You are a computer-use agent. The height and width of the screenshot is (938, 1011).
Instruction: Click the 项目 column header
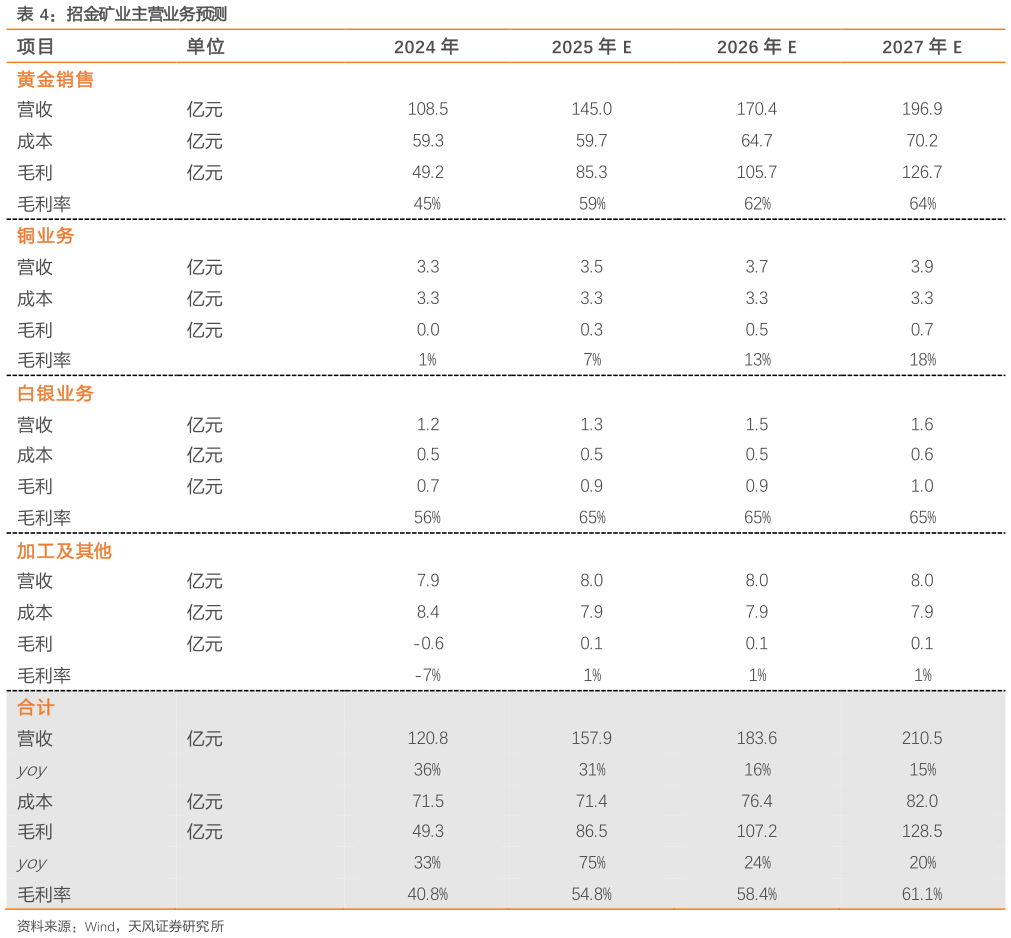coord(36,47)
